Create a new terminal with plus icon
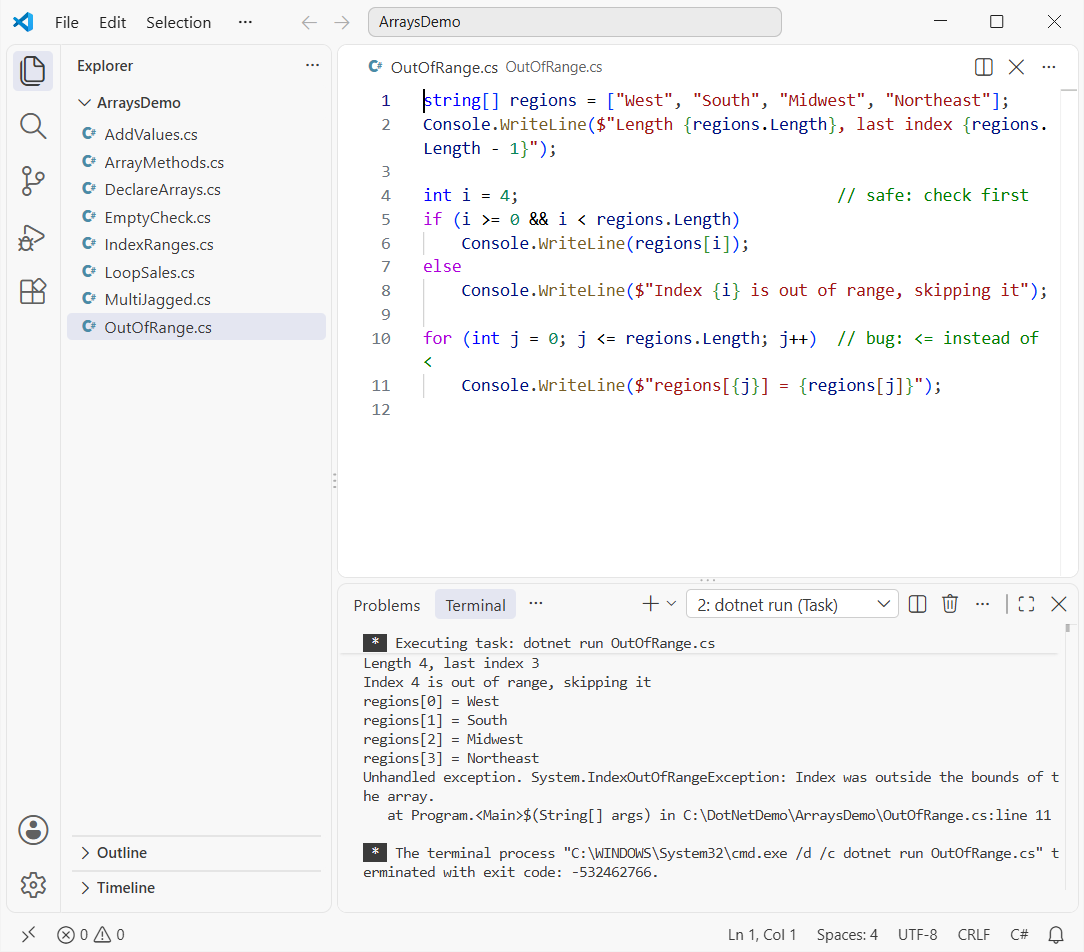The width and height of the screenshot is (1084, 952). 650,604
